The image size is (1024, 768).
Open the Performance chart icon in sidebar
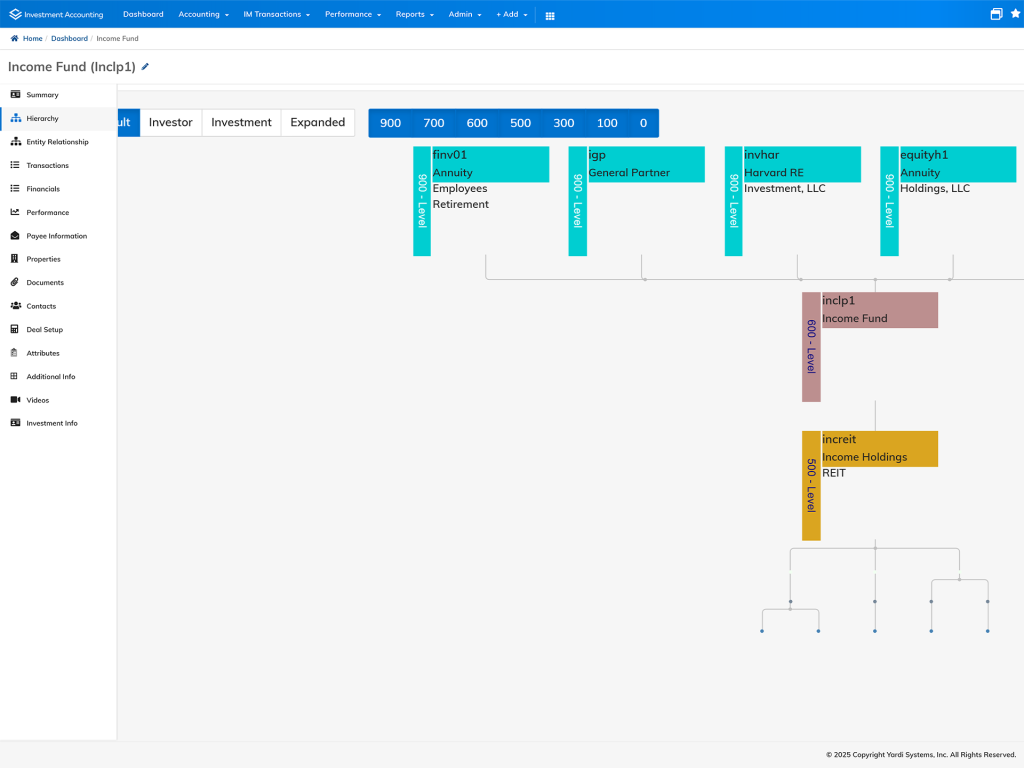[x=15, y=212]
